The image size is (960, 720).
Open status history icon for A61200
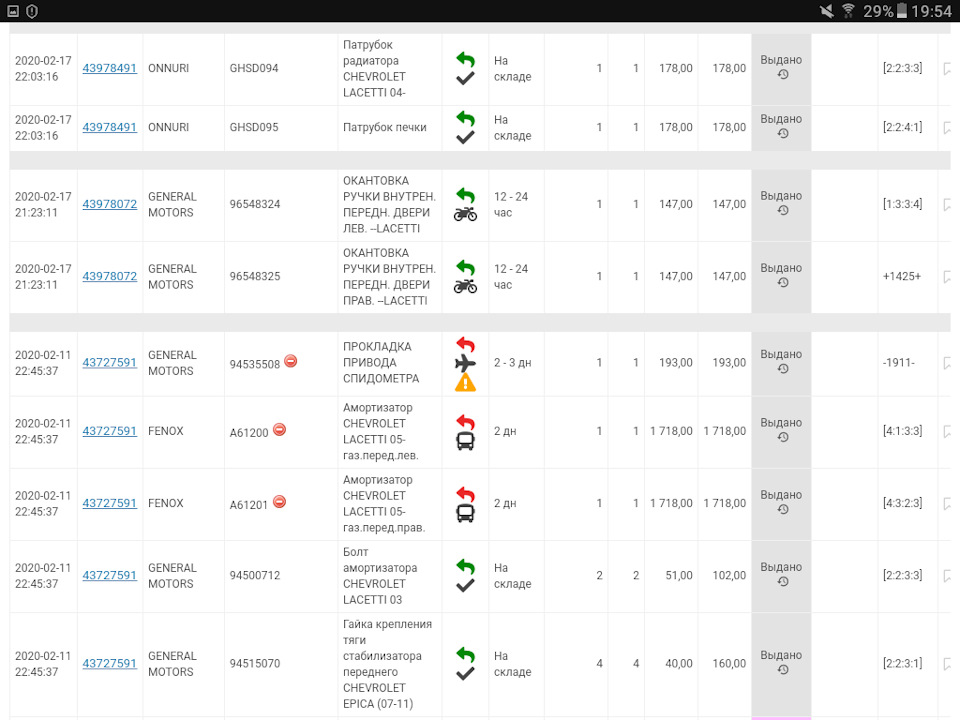click(x=782, y=438)
